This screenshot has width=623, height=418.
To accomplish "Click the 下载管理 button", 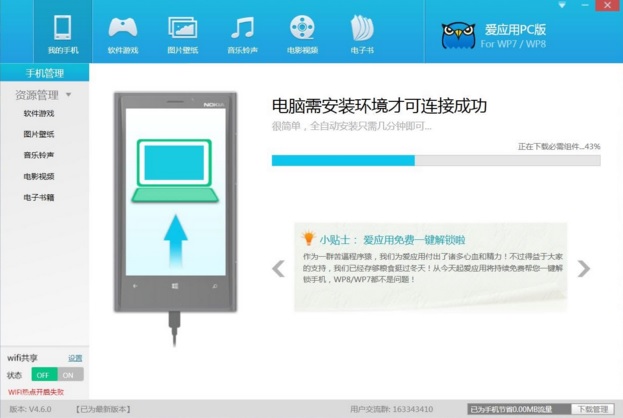I will pos(591,409).
